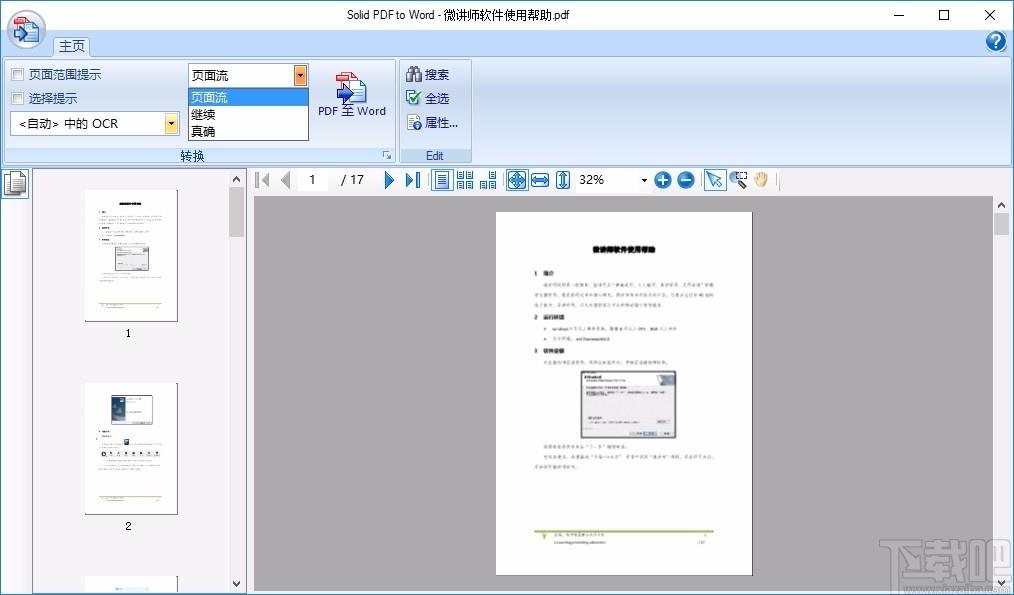Go to the previous page
1014x595 pixels.
click(285, 180)
